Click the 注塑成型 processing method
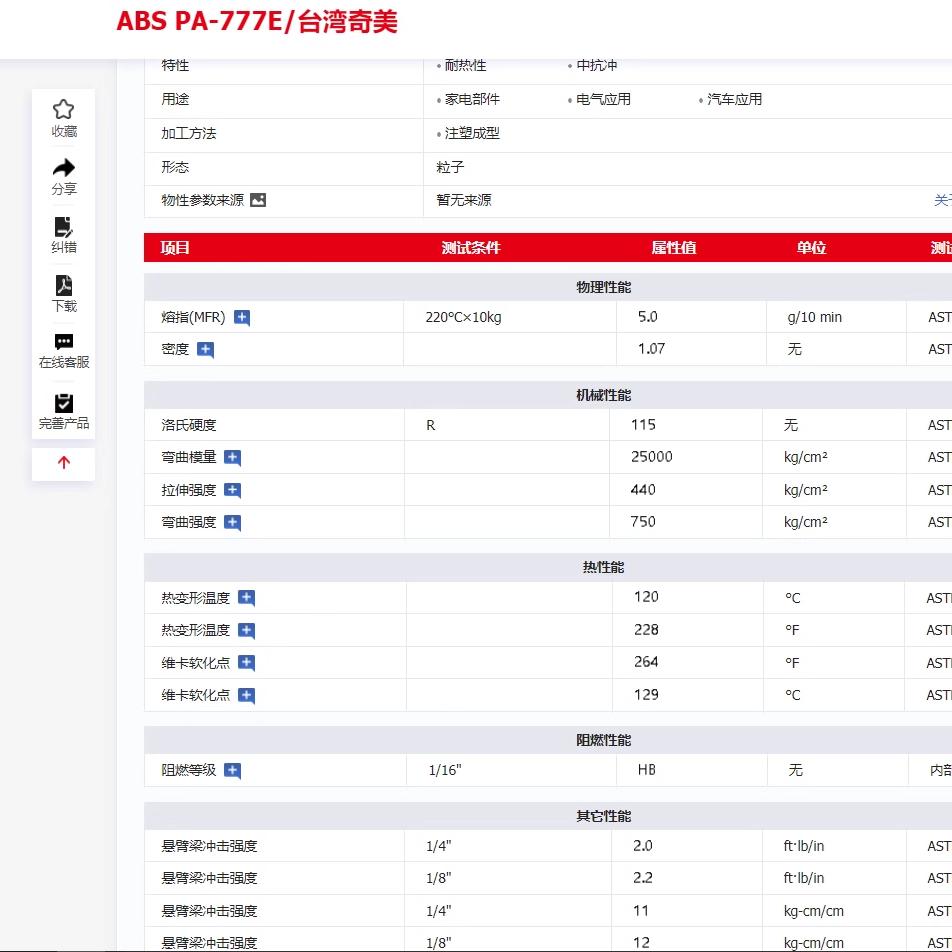This screenshot has width=952, height=952. click(x=472, y=133)
